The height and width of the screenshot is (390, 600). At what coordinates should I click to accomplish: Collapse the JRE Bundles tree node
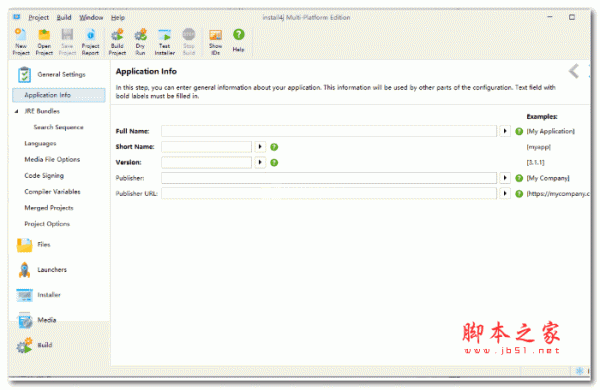tap(16, 111)
